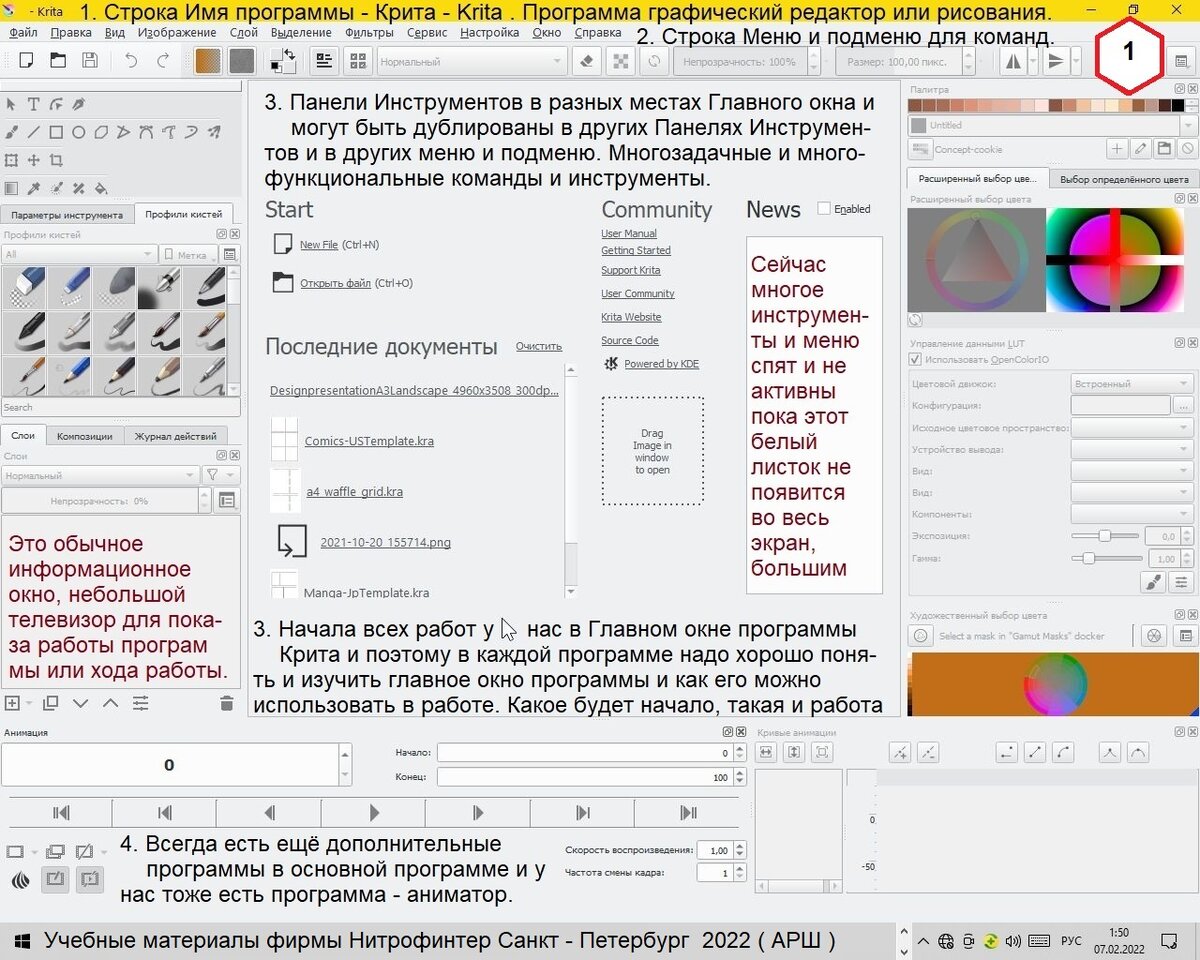Open the Файл menu
Viewport: 1200px width, 960px height.
click(x=23, y=32)
